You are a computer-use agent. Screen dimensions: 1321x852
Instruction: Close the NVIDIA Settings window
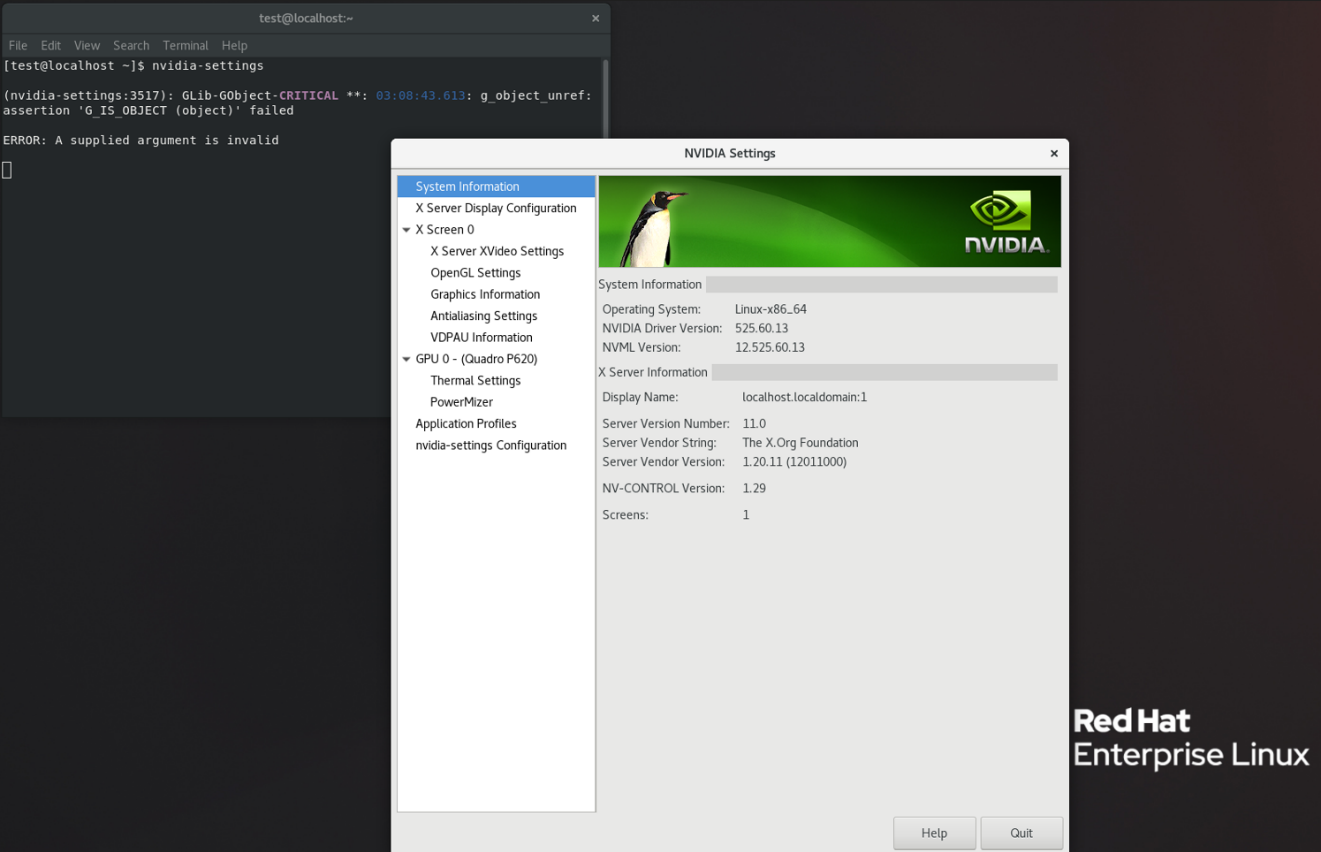(x=1053, y=153)
